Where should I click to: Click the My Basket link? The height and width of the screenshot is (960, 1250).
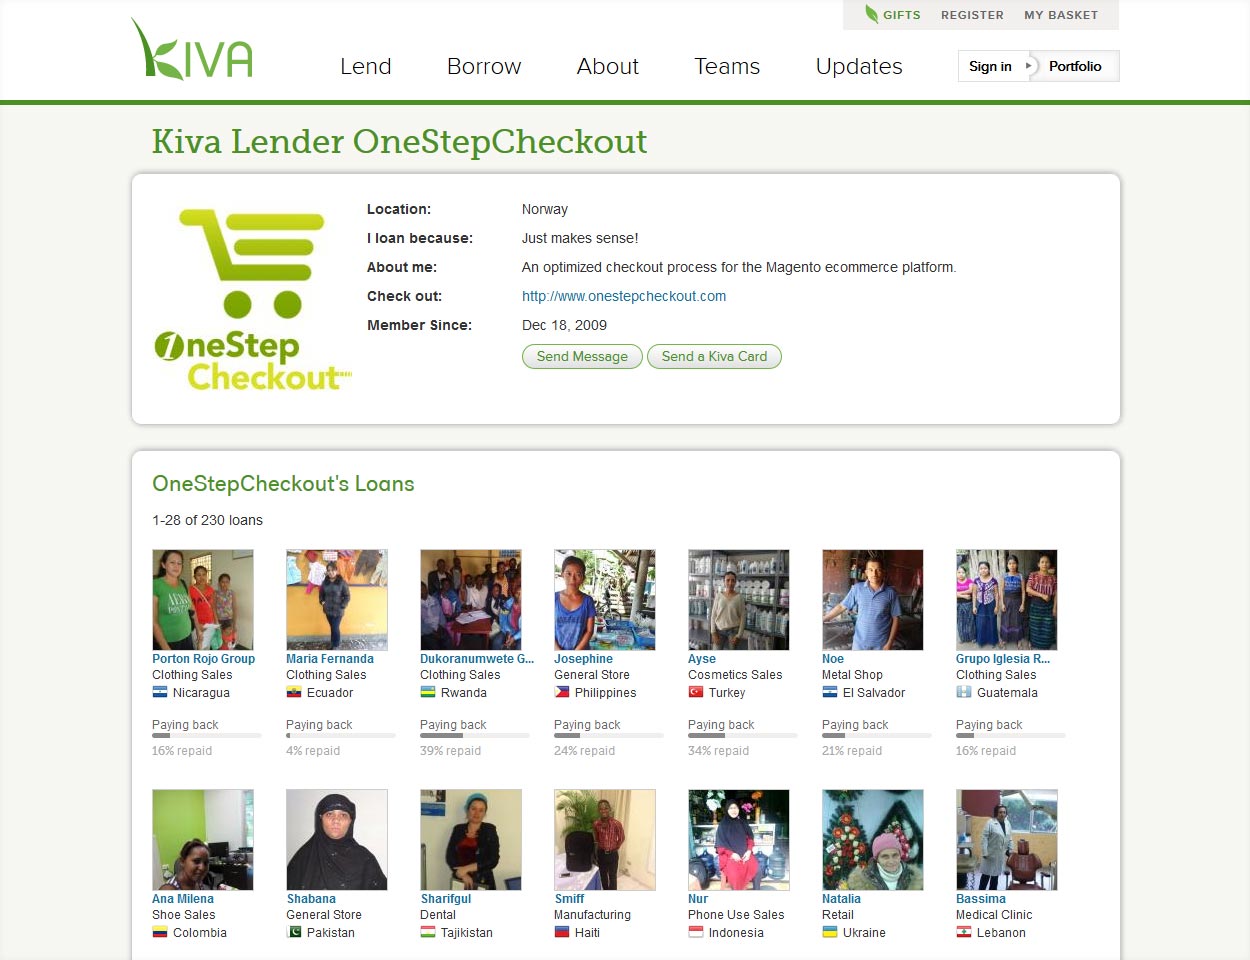click(1061, 15)
